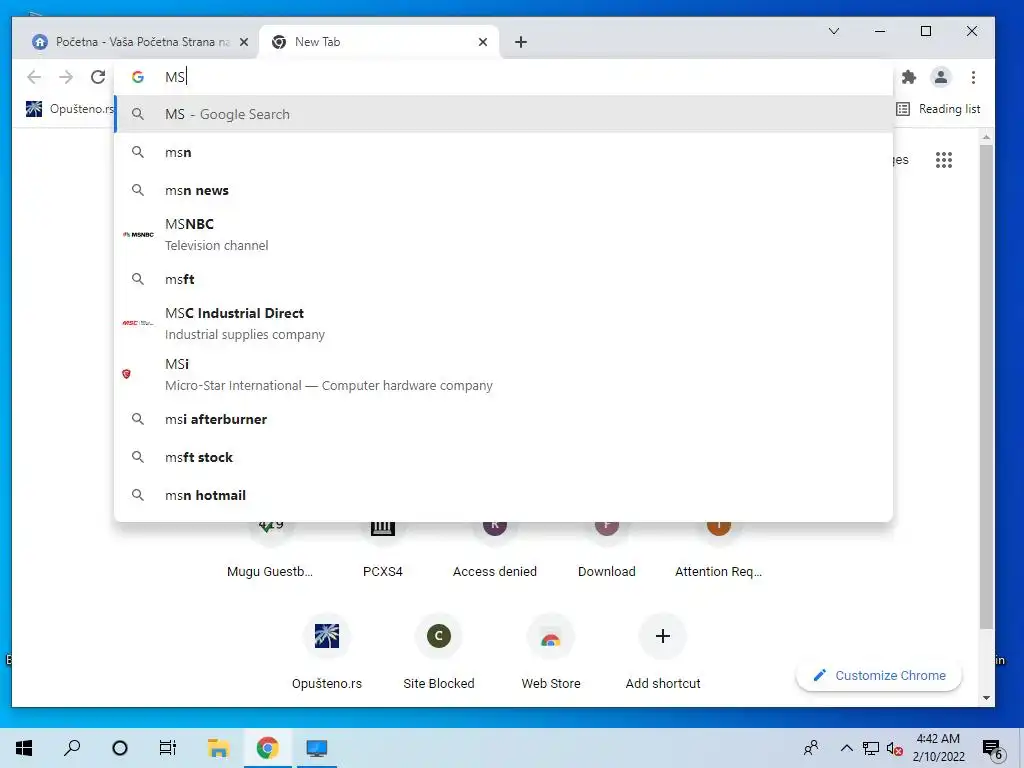Screen dimensions: 1024x768
Task: Open the Google apps grid
Action: 944,160
